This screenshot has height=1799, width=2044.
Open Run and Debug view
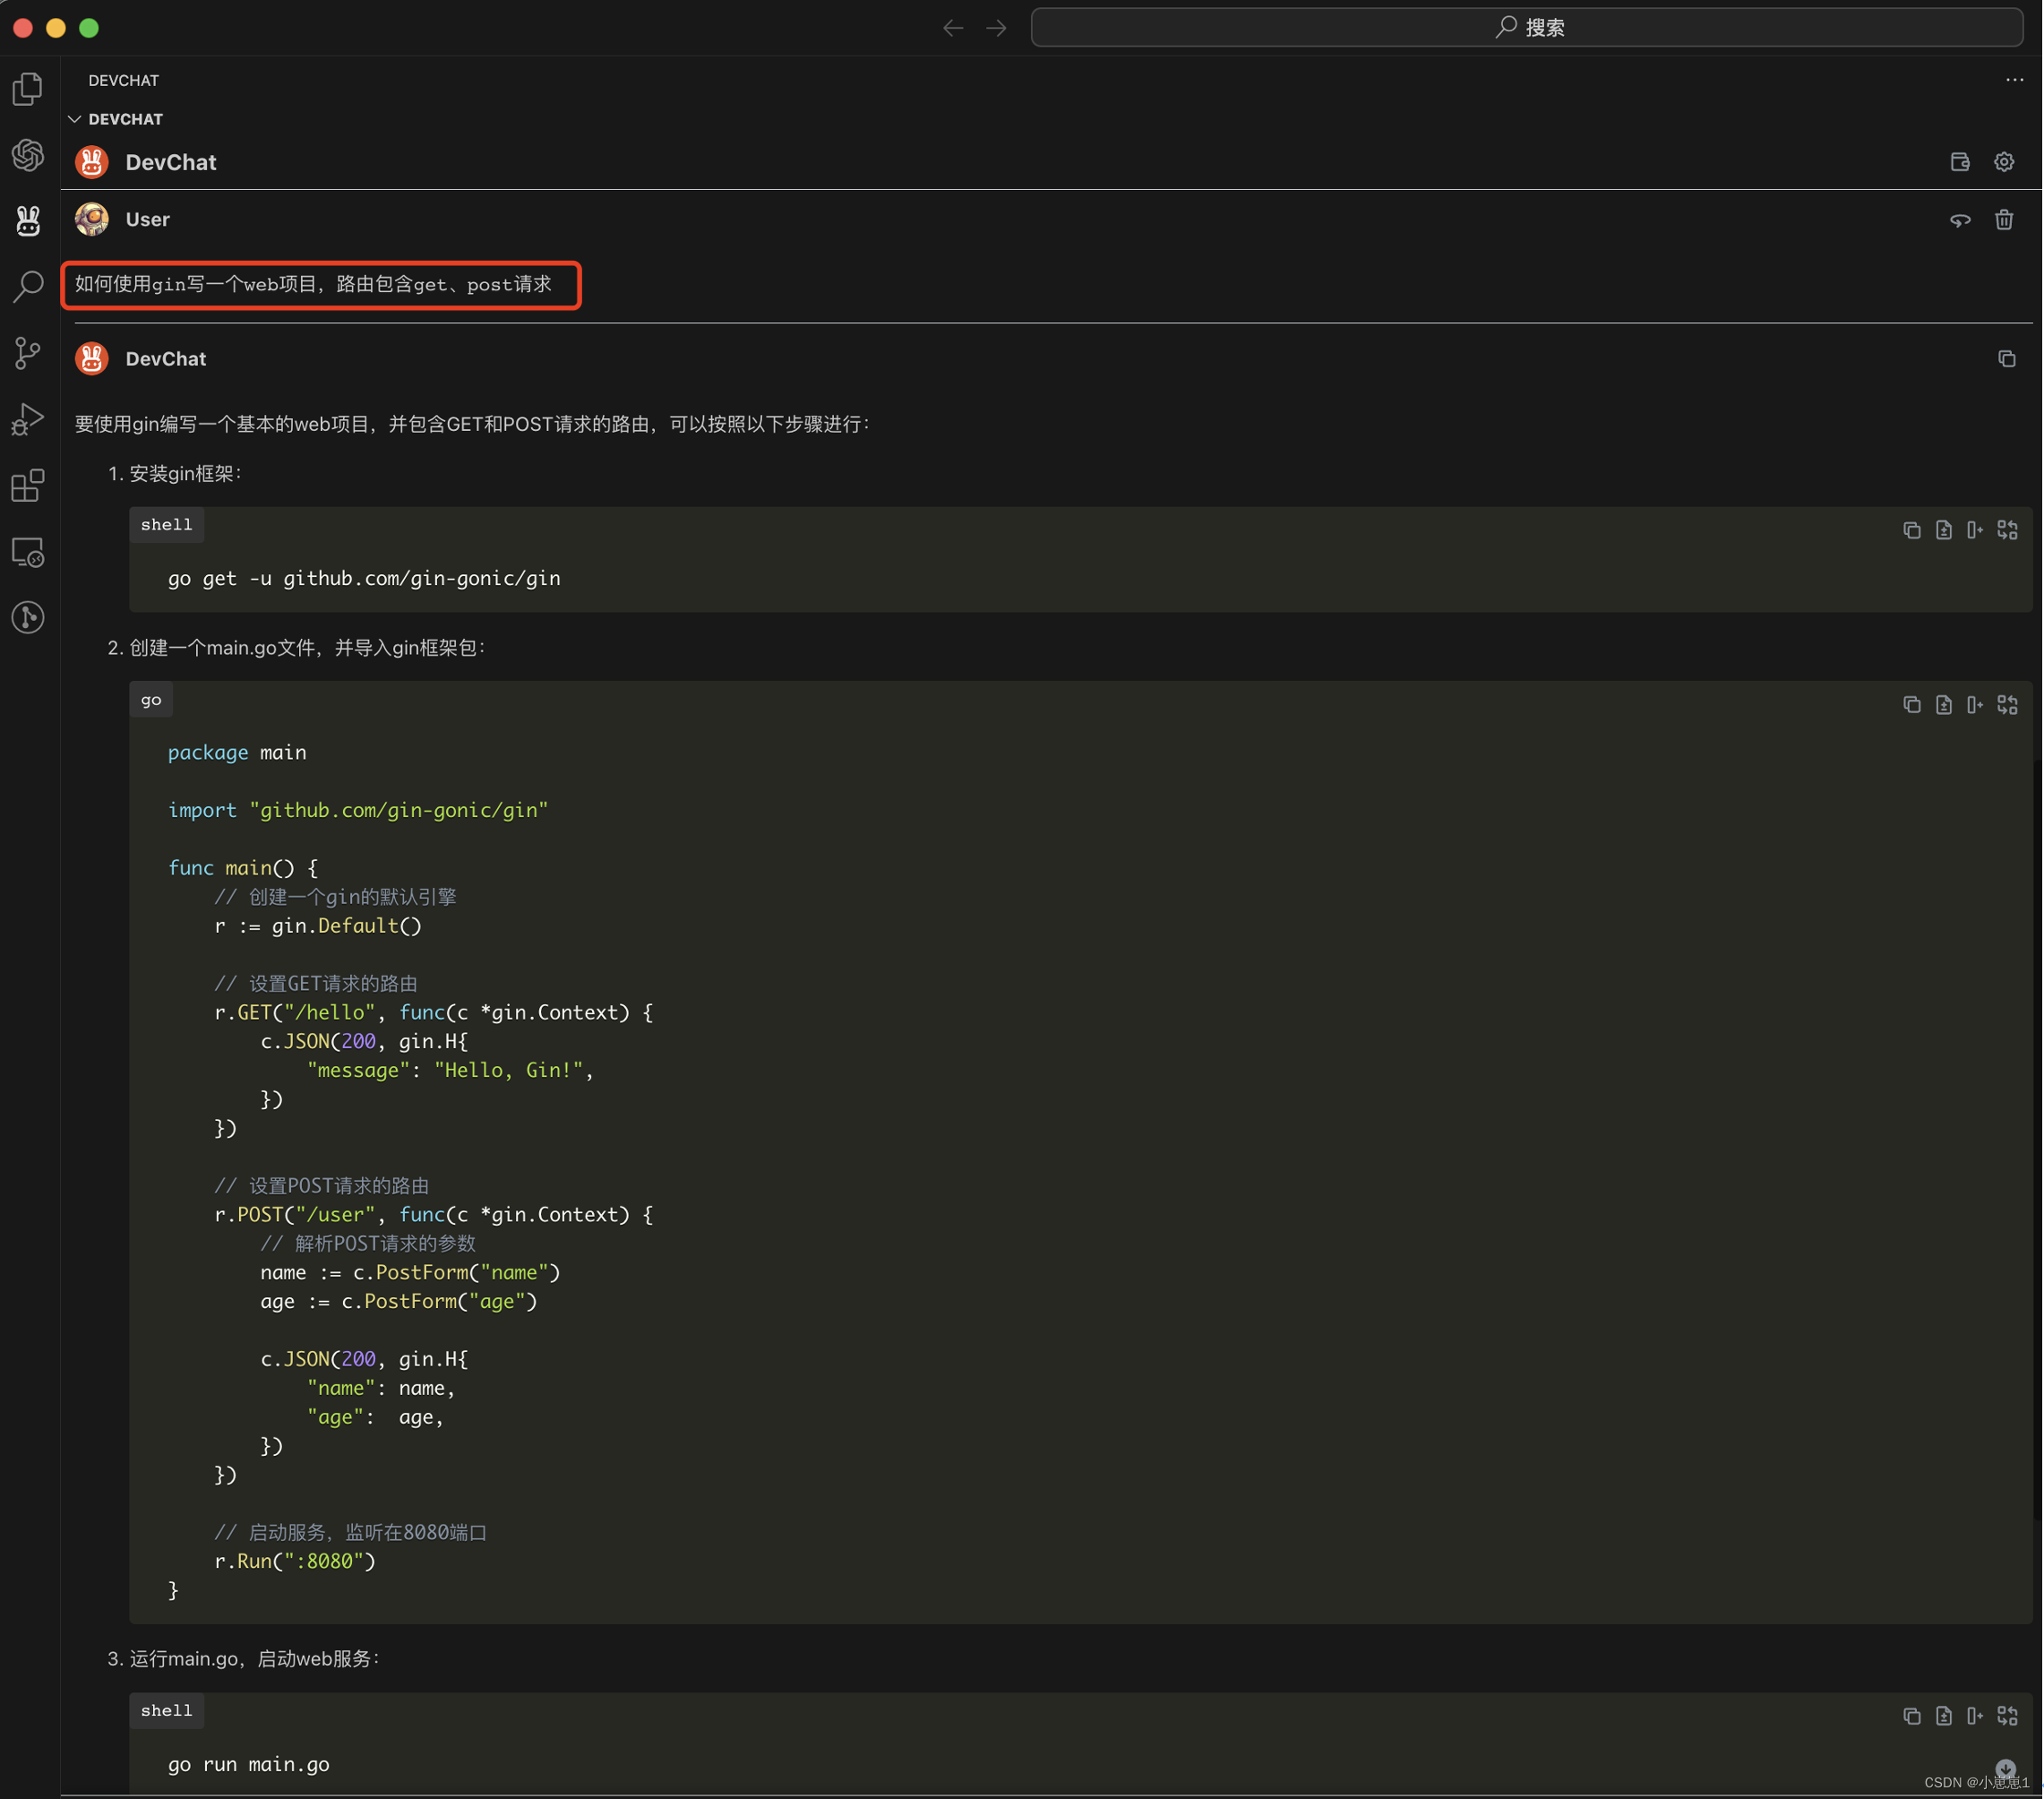tap(28, 419)
